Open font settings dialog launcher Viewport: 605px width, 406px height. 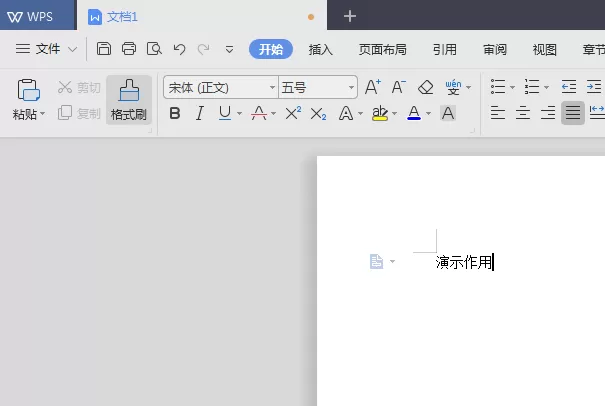pyautogui.click(x=472, y=131)
